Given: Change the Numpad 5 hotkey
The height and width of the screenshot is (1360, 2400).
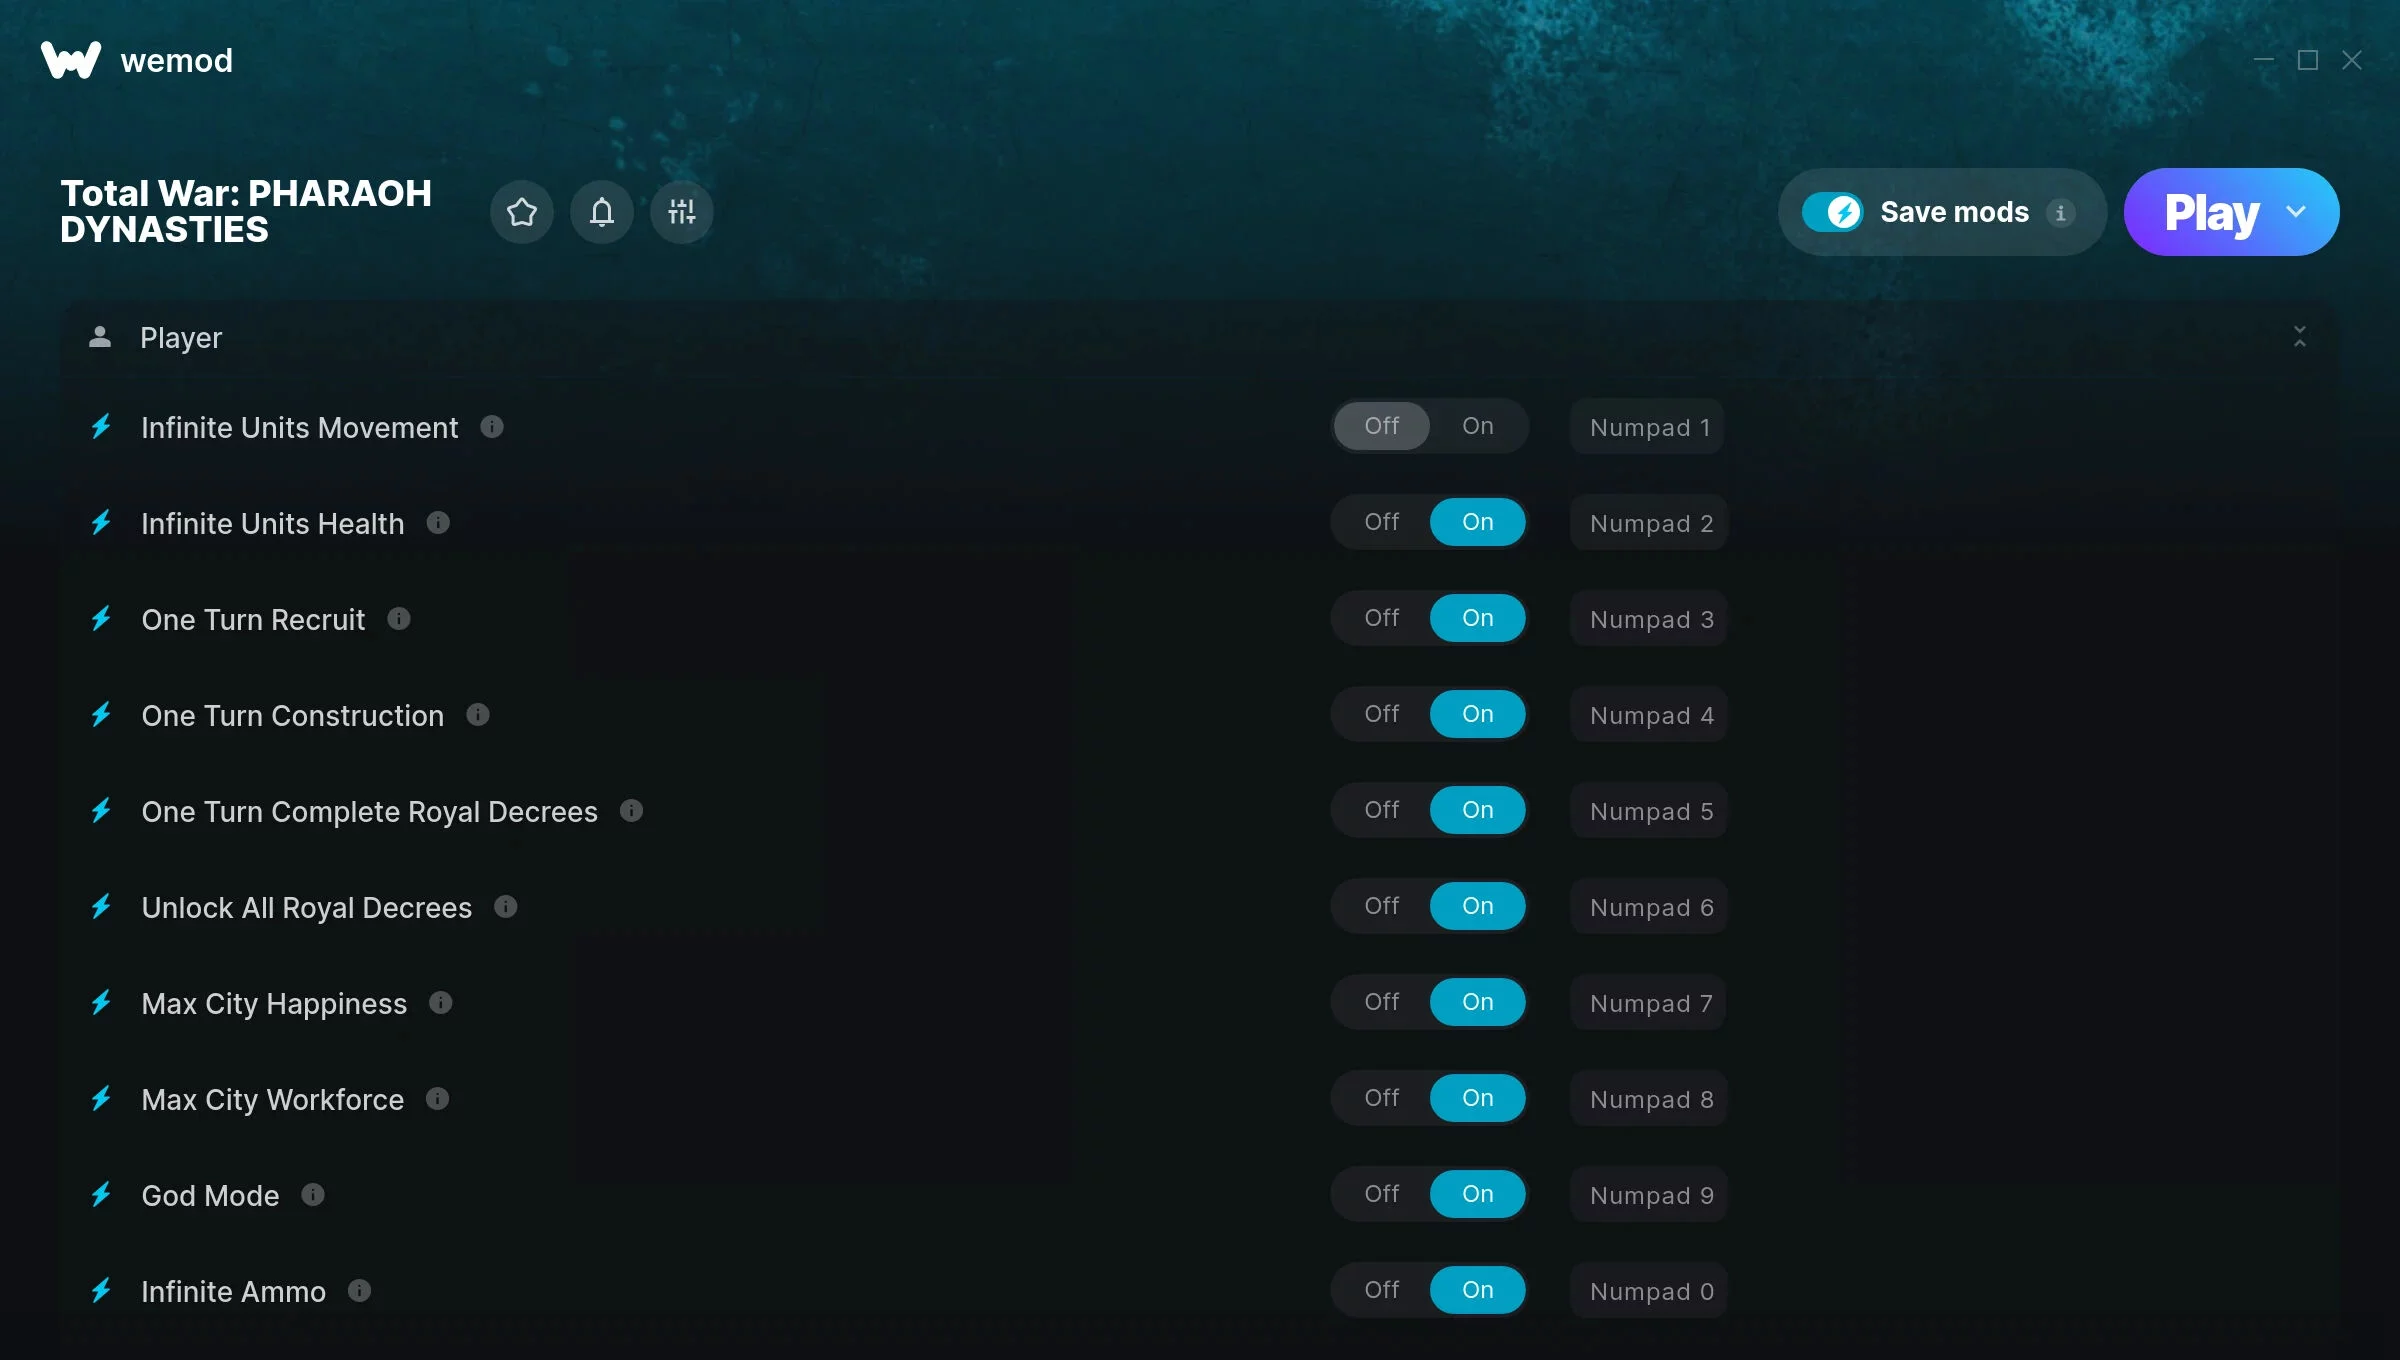Looking at the screenshot, I should pyautogui.click(x=1649, y=811).
